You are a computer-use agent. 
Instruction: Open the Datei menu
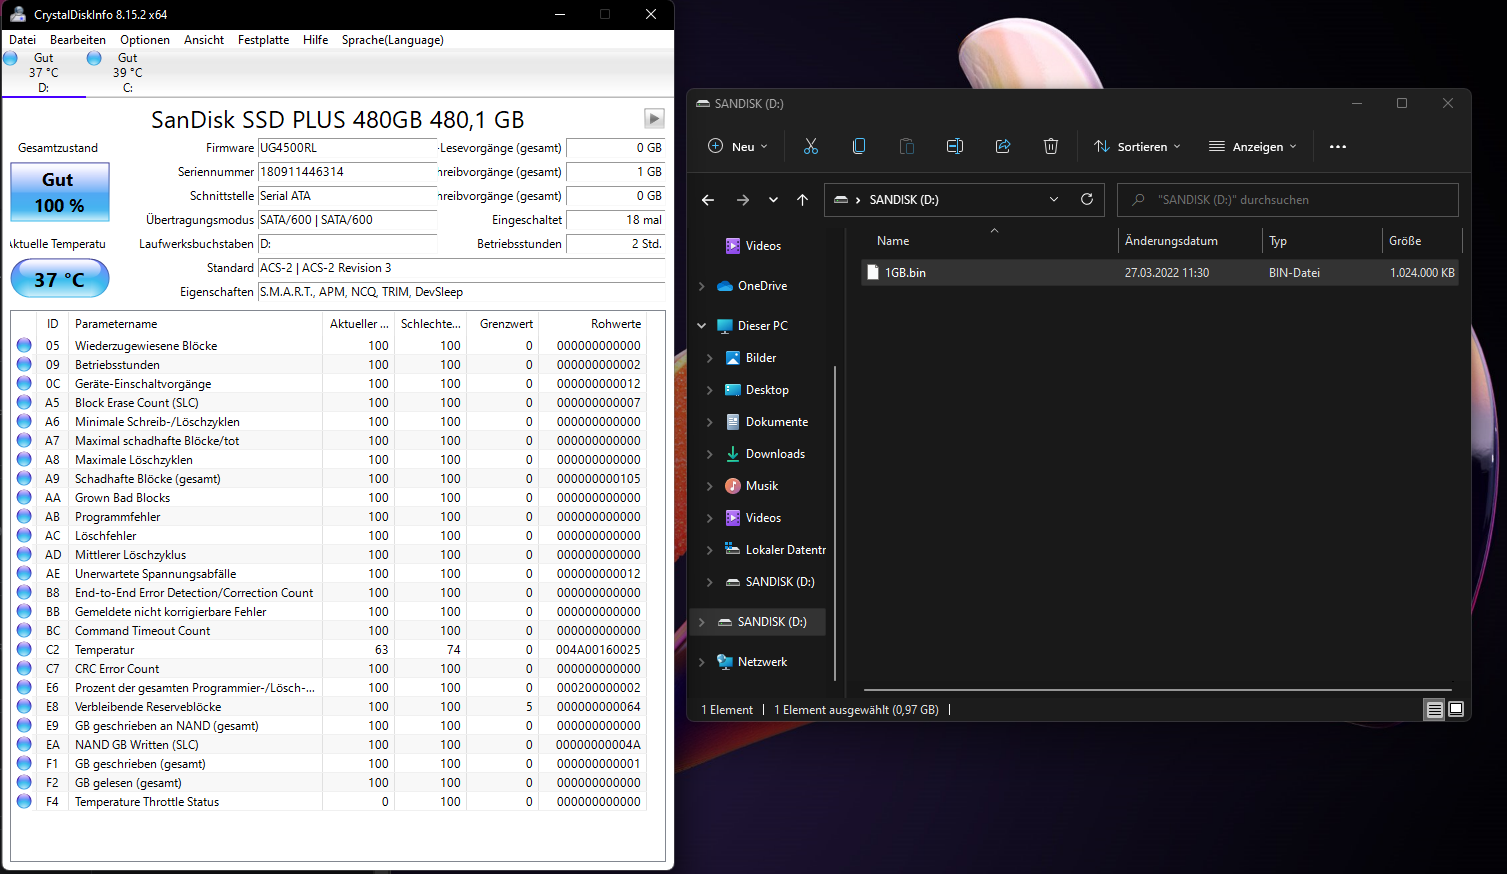(23, 40)
